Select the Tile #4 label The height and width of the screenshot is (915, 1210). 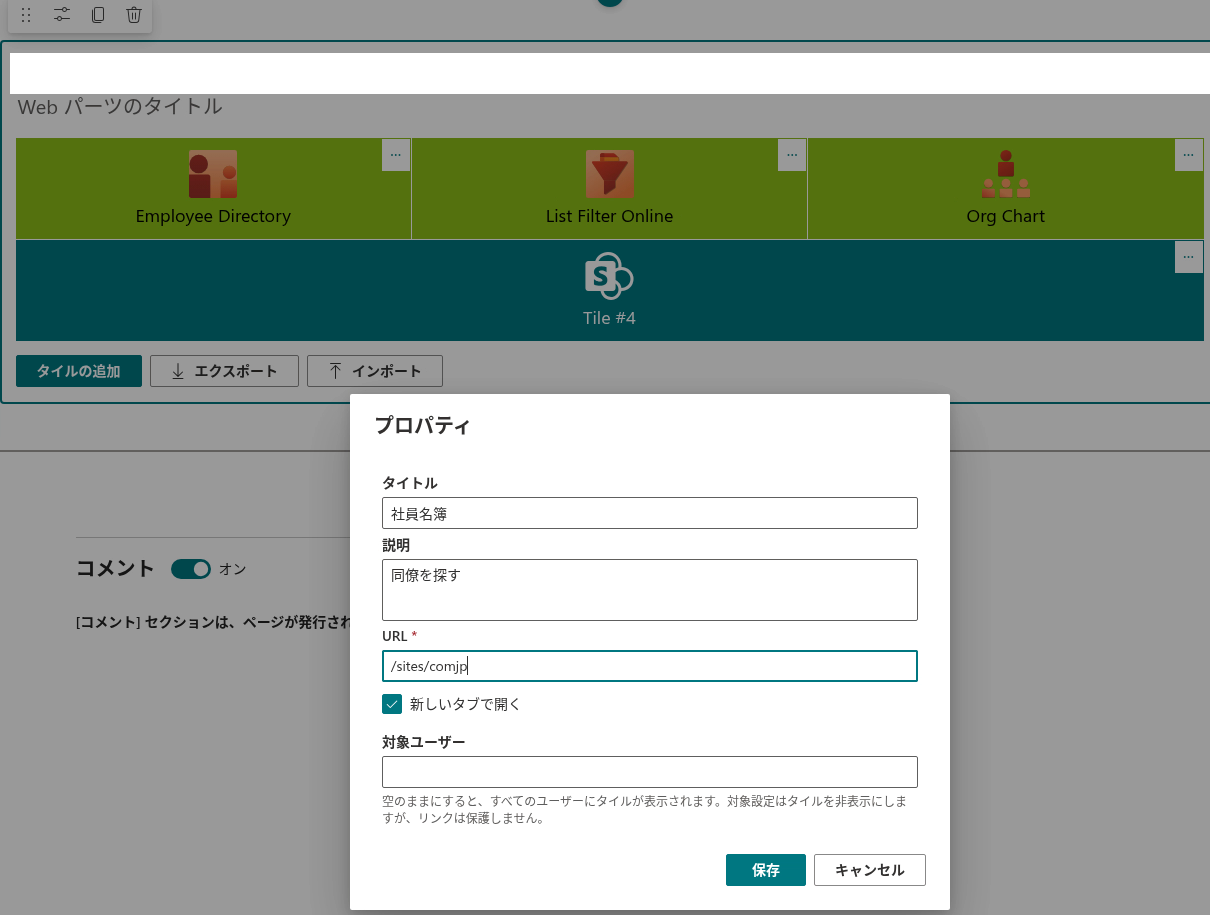(x=609, y=318)
